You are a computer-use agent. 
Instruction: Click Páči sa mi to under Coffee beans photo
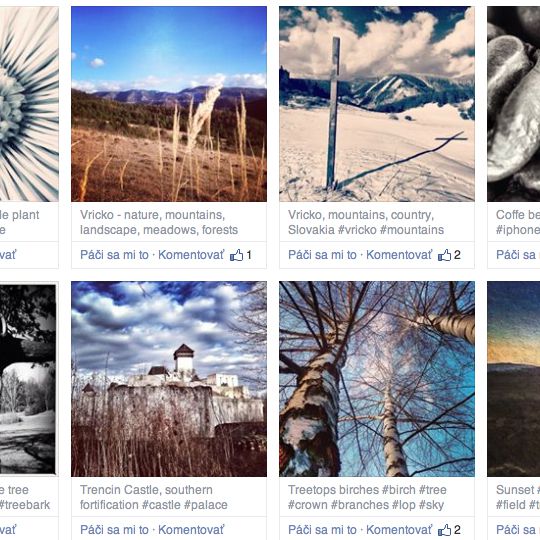point(518,255)
